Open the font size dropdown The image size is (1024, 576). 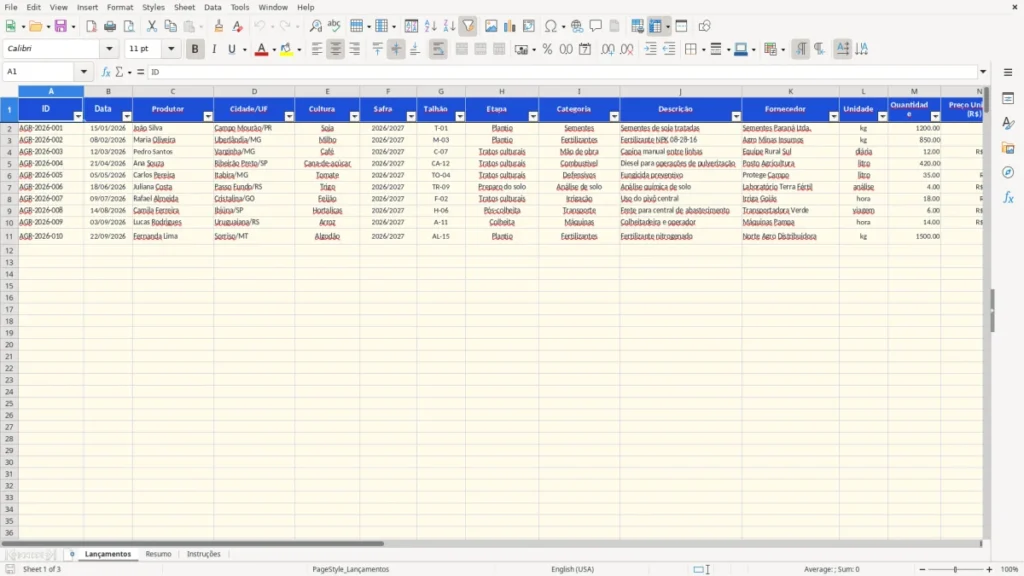[171, 49]
